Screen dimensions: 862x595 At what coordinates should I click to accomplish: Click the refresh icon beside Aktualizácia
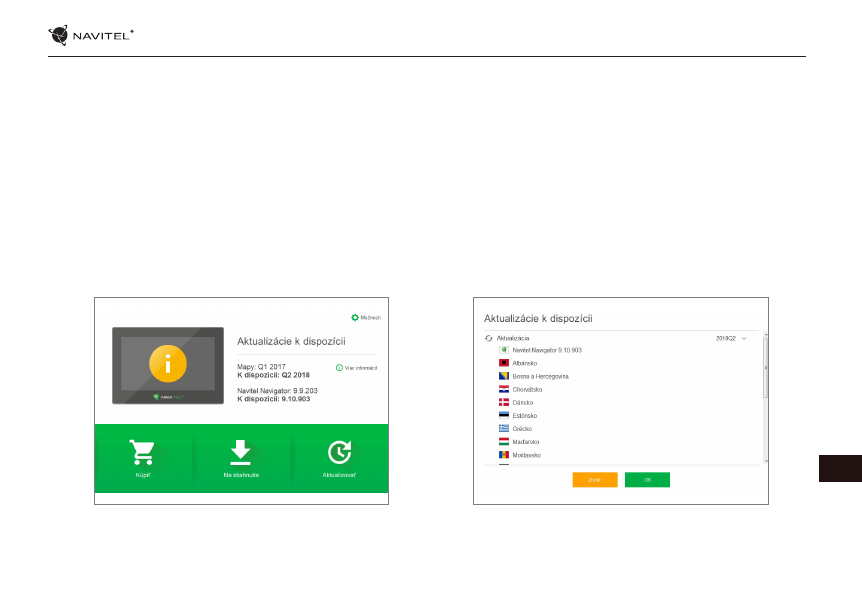pyautogui.click(x=489, y=339)
